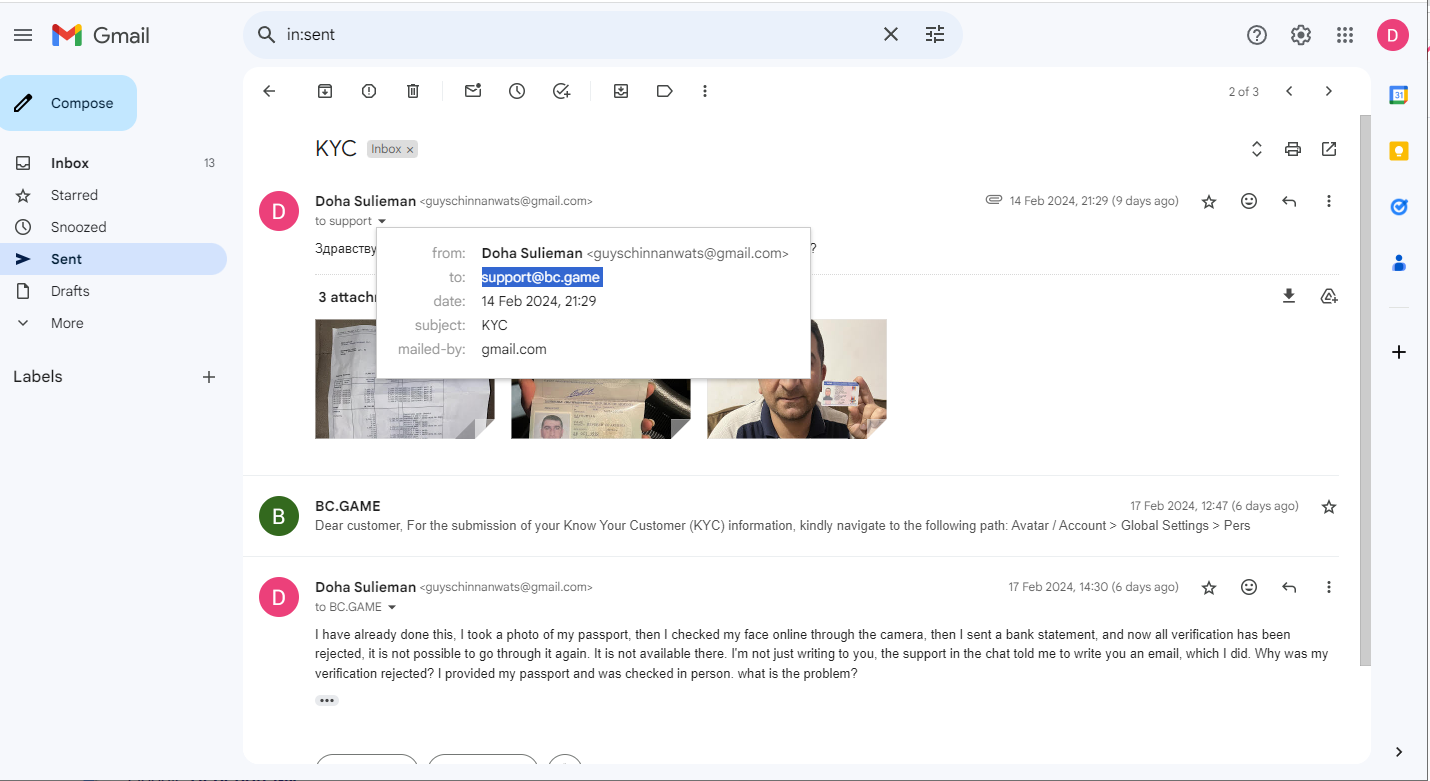Show details arrow next to 'to BC.GAME'
The width and height of the screenshot is (1430, 781).
click(392, 607)
